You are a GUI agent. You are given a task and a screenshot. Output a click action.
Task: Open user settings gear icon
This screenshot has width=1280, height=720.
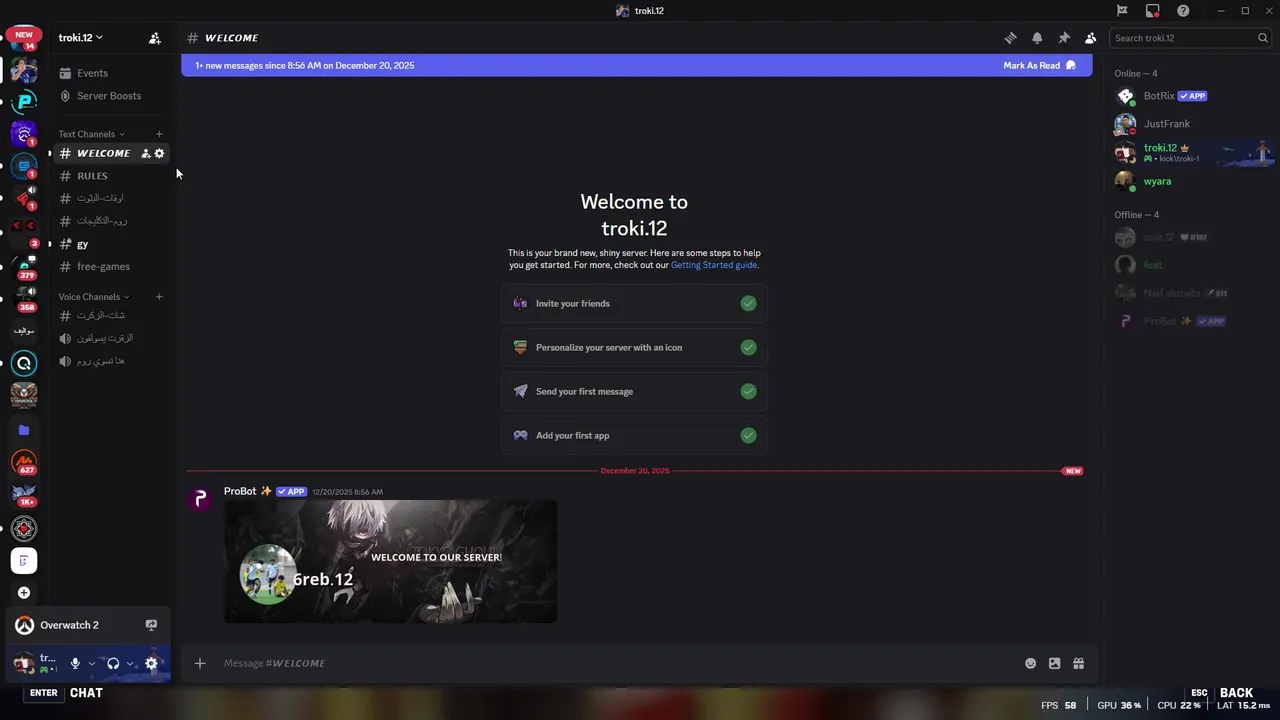point(151,663)
